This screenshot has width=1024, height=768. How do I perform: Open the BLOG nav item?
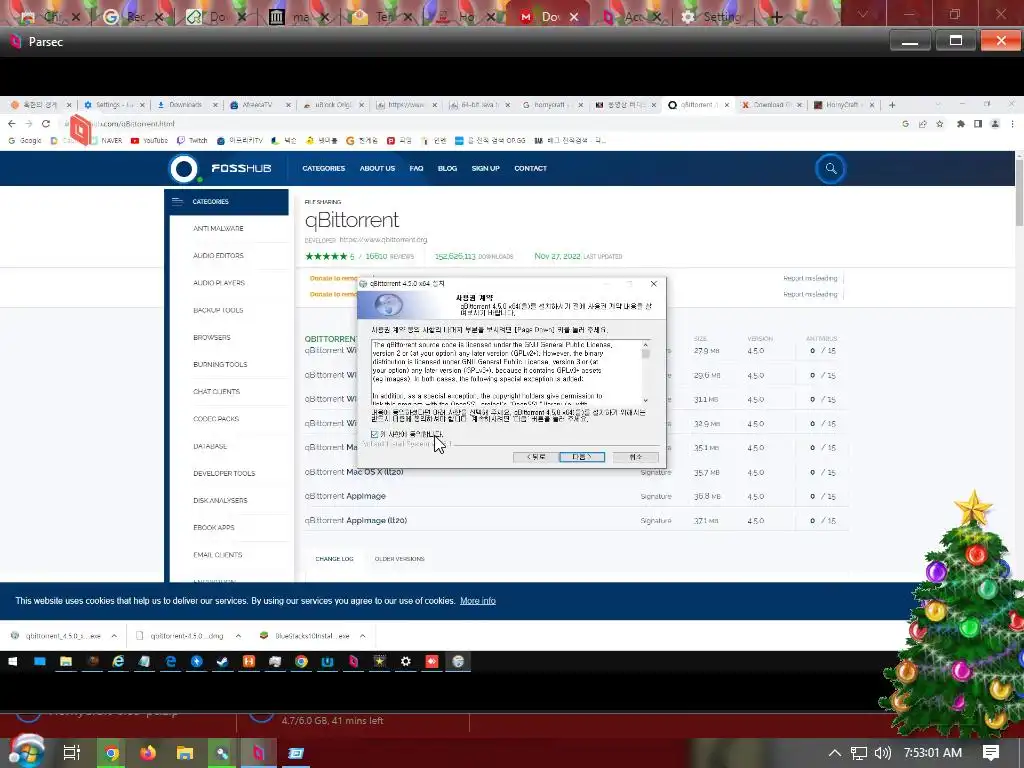[x=447, y=168]
